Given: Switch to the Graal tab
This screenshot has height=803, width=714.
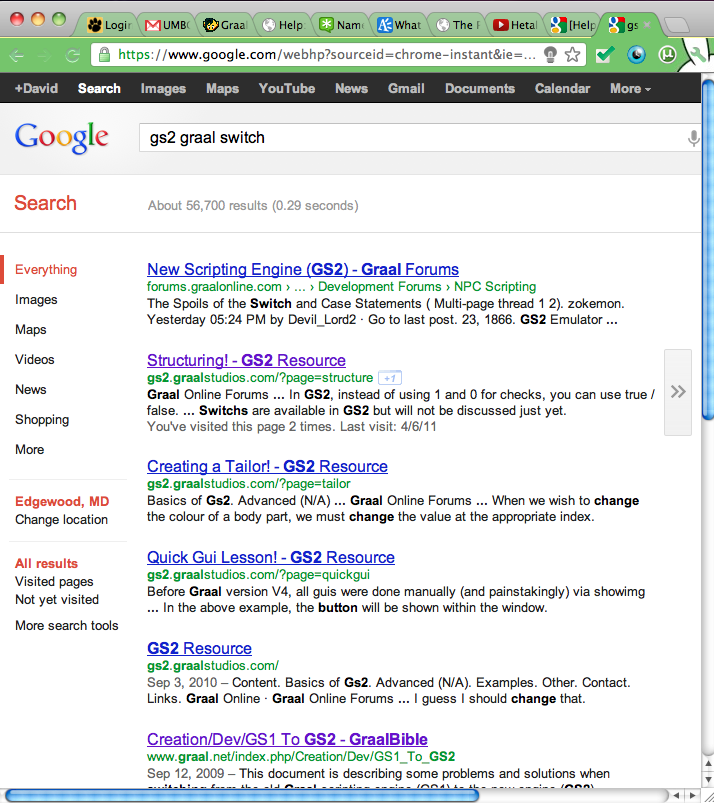Looking at the screenshot, I should point(225,25).
